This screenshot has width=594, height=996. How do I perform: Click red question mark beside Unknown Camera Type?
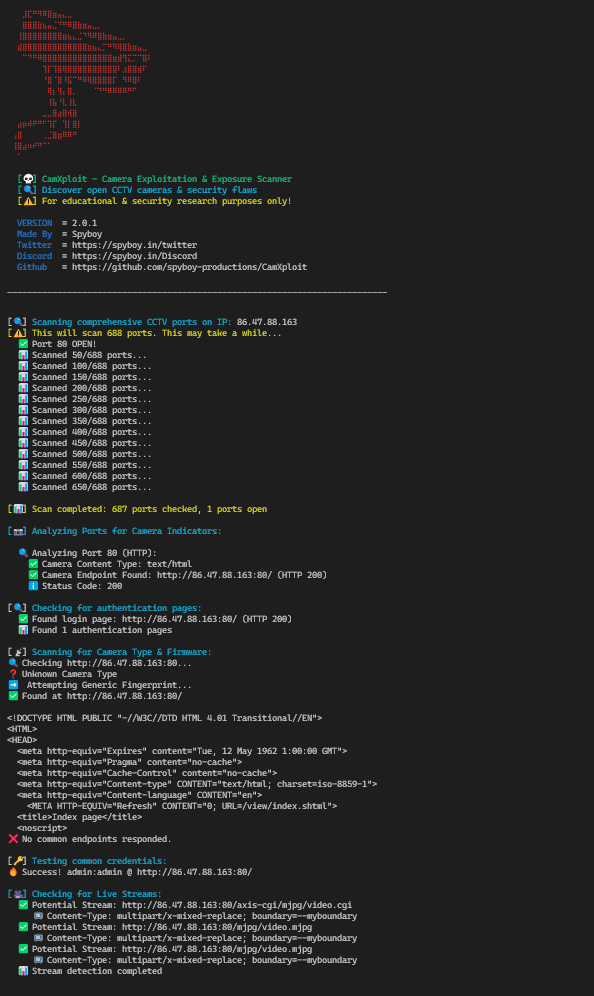click(13, 674)
